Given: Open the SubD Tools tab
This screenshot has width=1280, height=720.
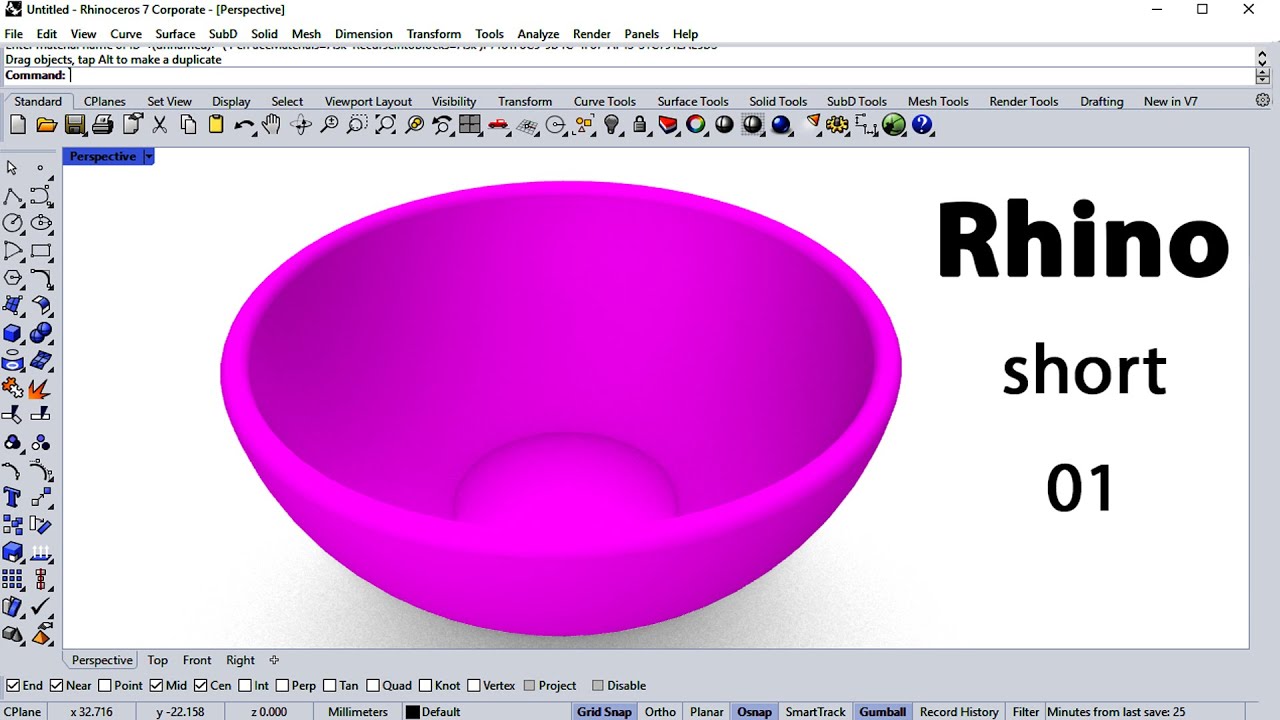Looking at the screenshot, I should 856,101.
